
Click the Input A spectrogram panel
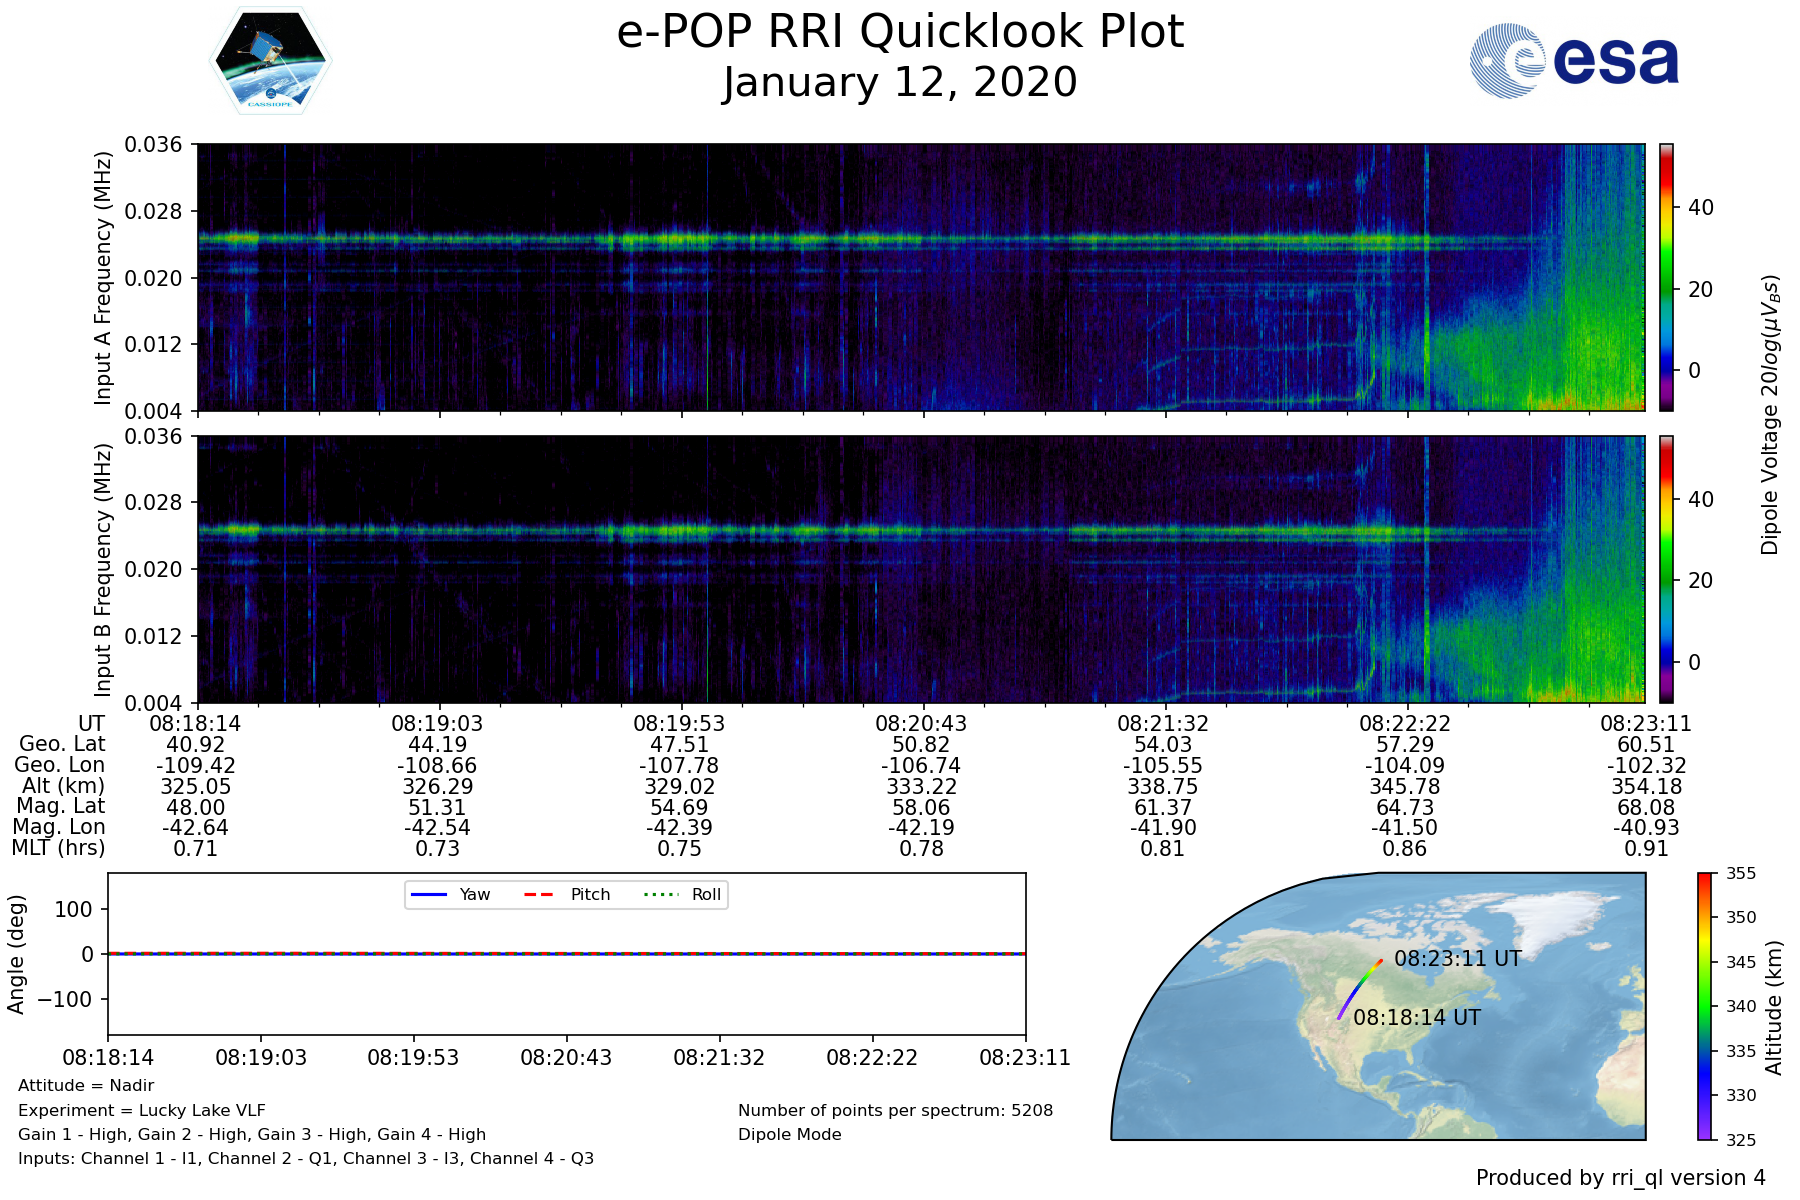click(920, 277)
